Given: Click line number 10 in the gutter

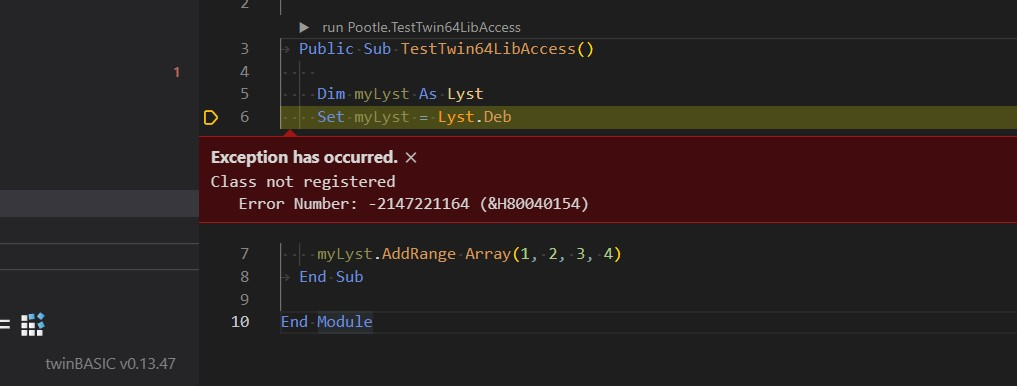Looking at the screenshot, I should point(240,322).
